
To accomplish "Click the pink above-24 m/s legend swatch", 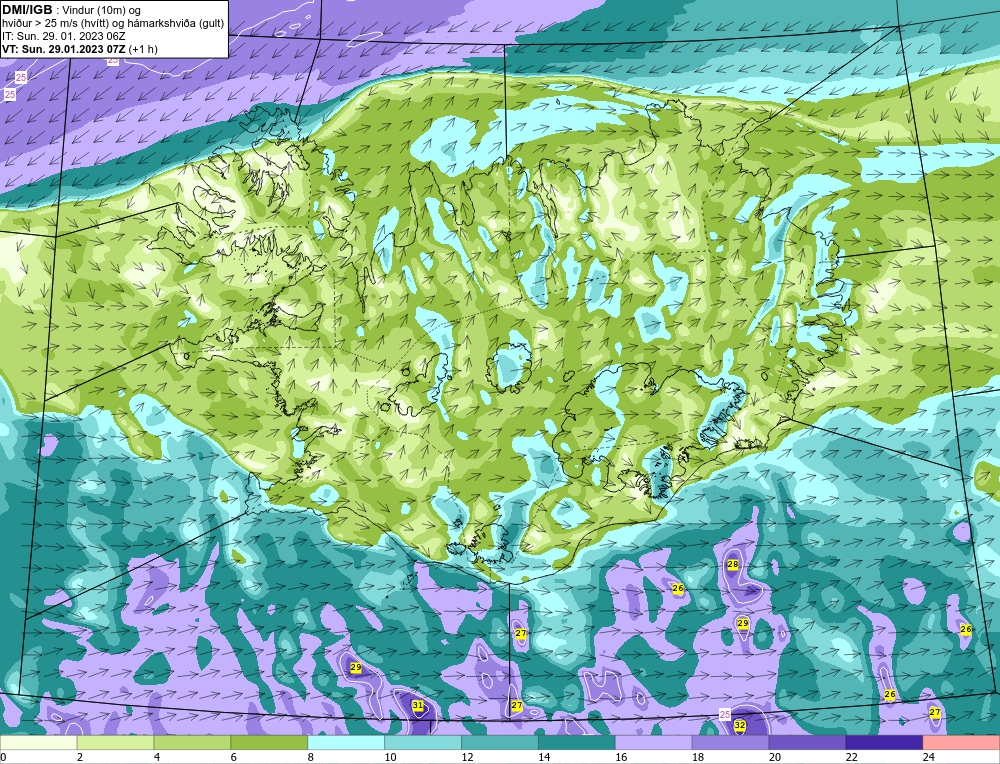I will pos(961,742).
